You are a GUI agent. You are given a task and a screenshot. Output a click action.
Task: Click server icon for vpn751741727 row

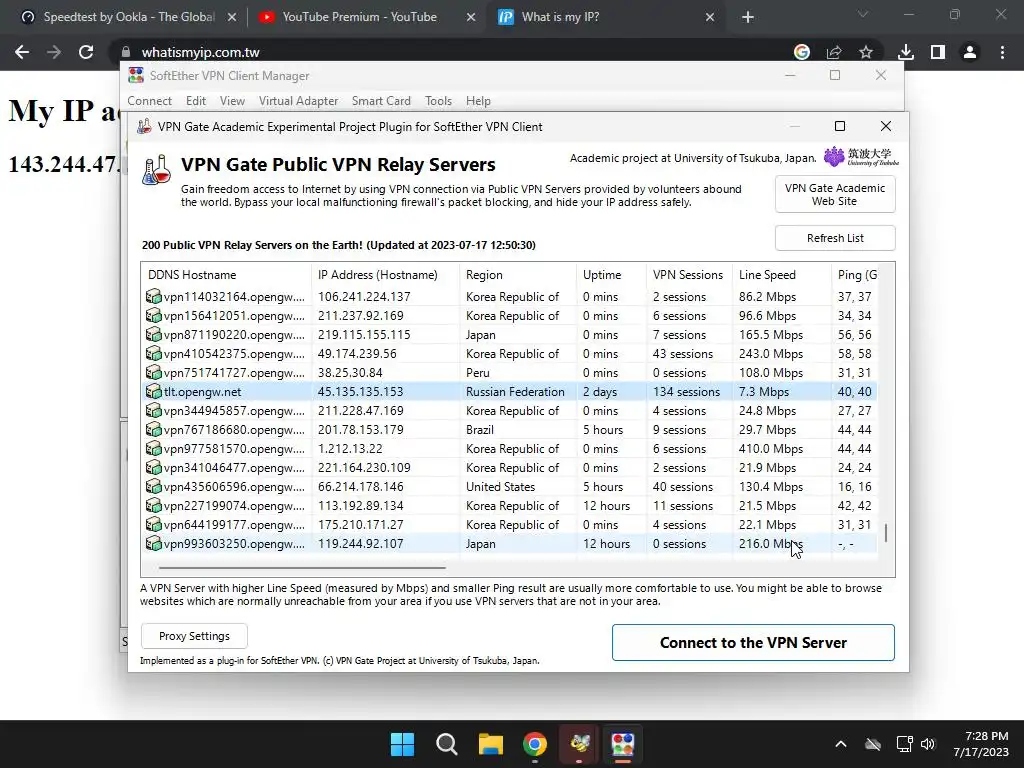[153, 372]
